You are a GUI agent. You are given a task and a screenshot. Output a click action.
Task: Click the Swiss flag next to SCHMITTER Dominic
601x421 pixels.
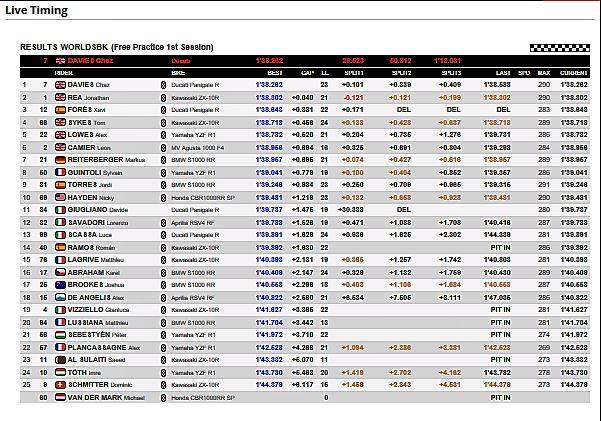(60, 385)
